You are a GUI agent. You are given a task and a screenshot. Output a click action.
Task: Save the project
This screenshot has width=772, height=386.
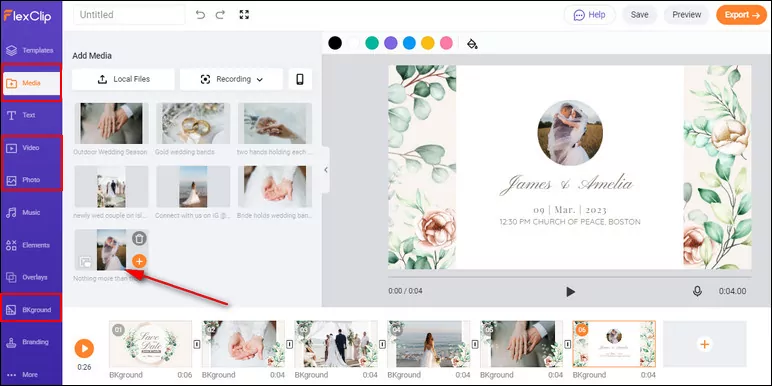[x=639, y=15]
